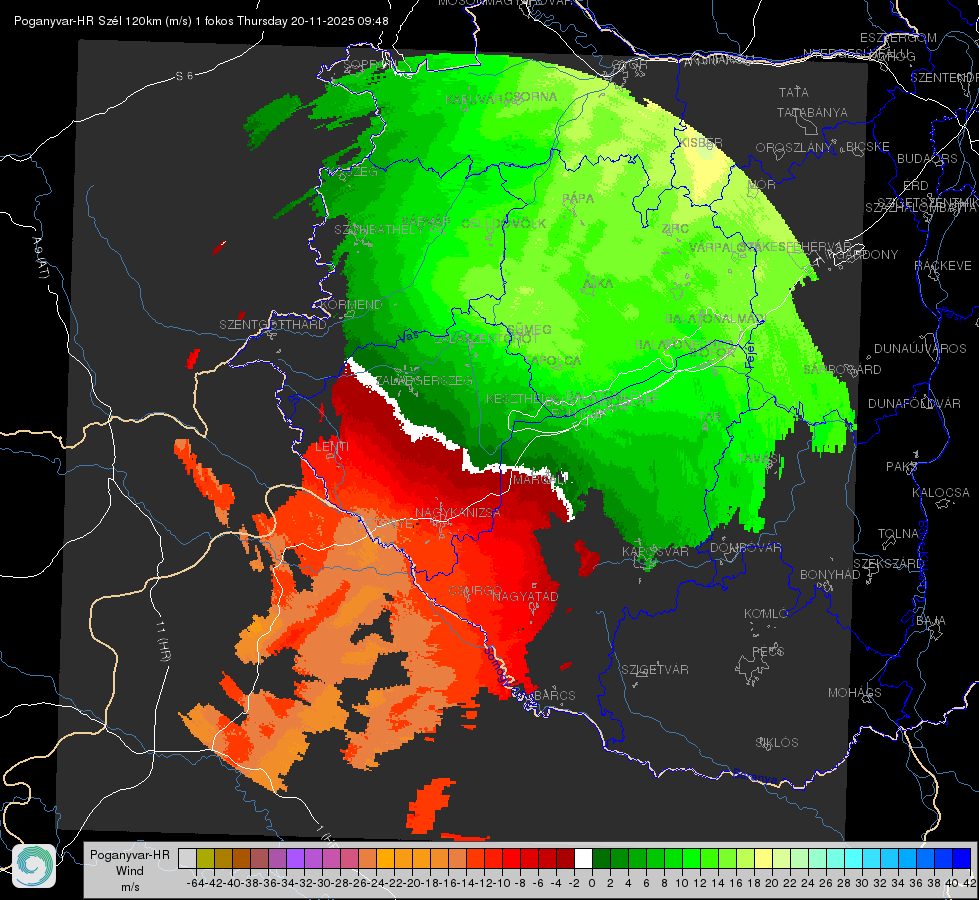Click the MOR town label
This screenshot has width=979, height=900.
pyautogui.click(x=762, y=185)
